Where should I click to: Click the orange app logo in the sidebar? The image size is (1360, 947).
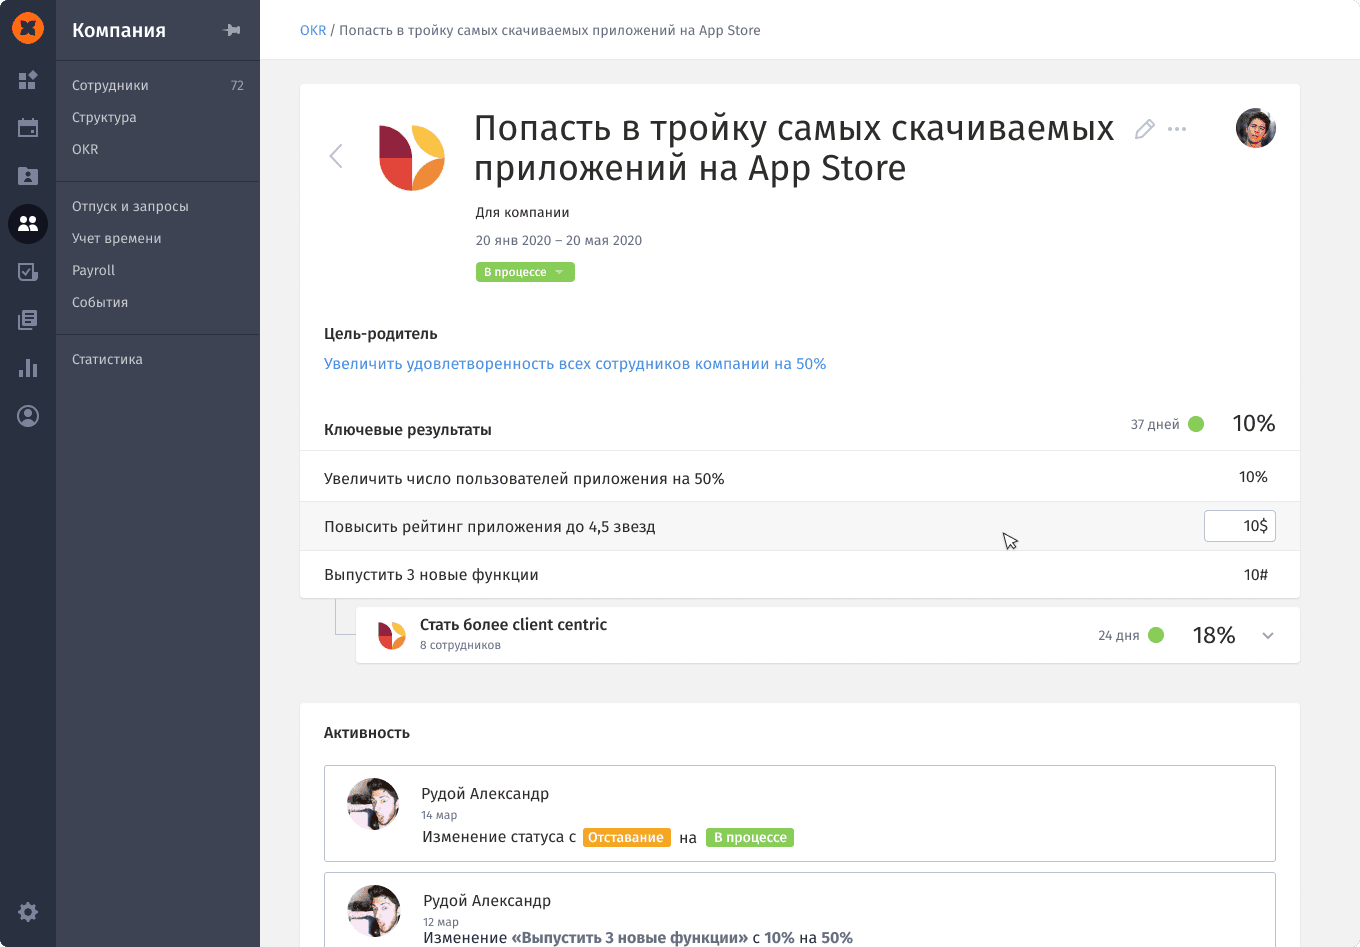[x=28, y=29]
